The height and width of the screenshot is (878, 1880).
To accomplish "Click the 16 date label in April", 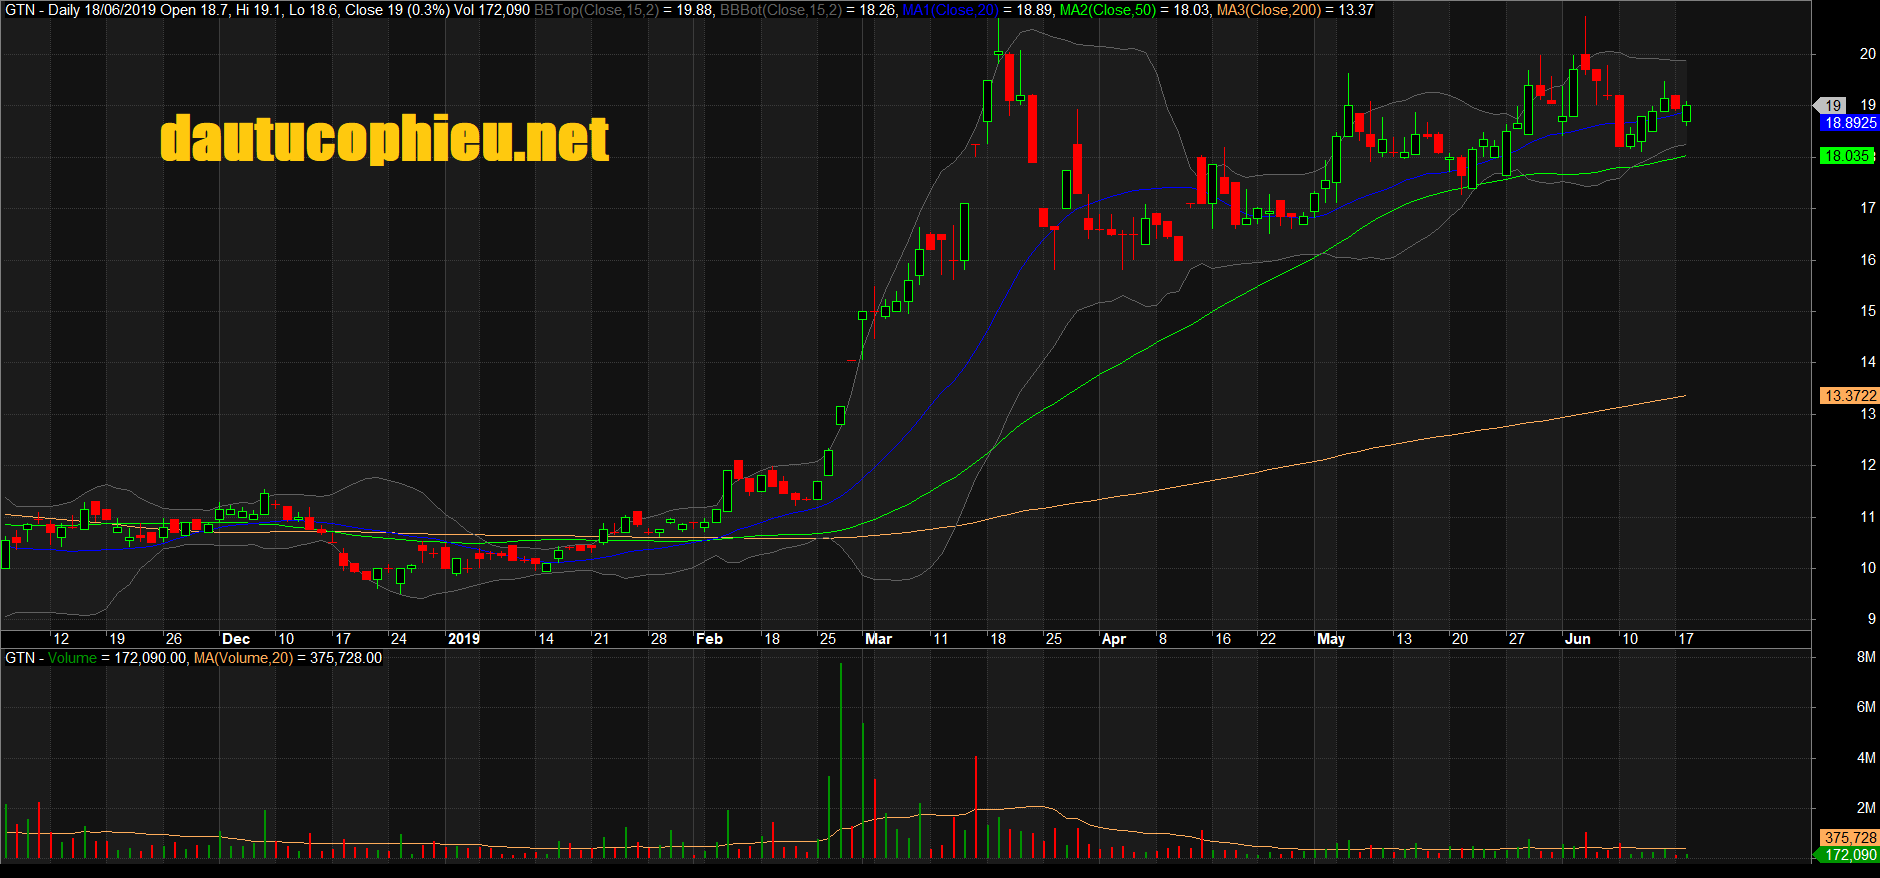I will click(x=1223, y=639).
